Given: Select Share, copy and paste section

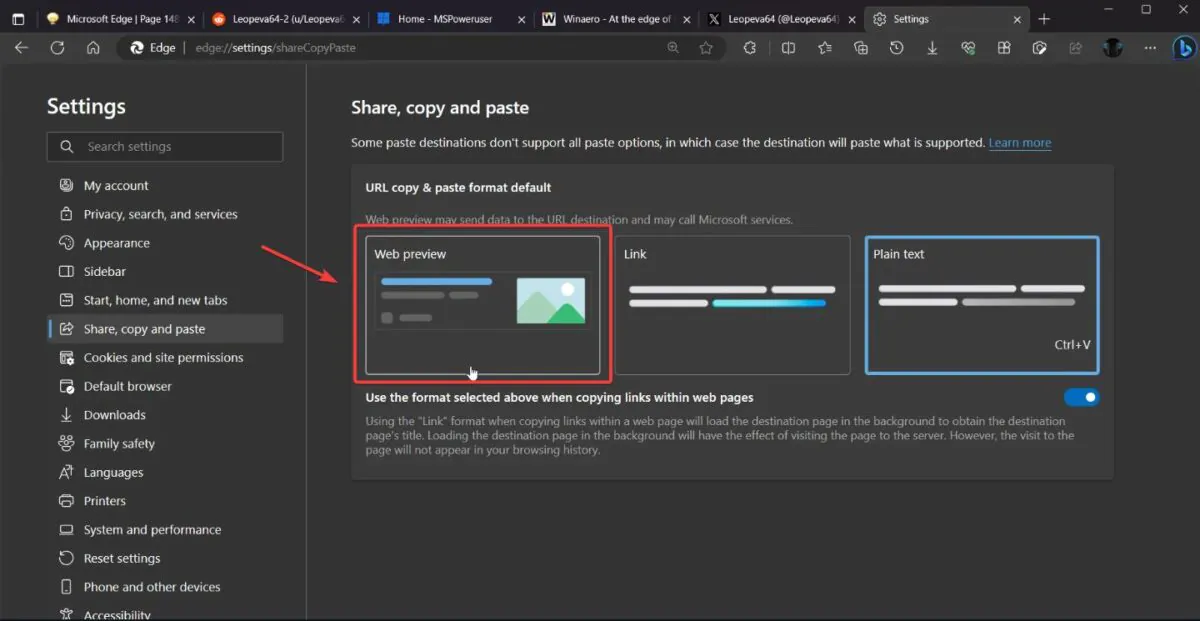Looking at the screenshot, I should (165, 329).
